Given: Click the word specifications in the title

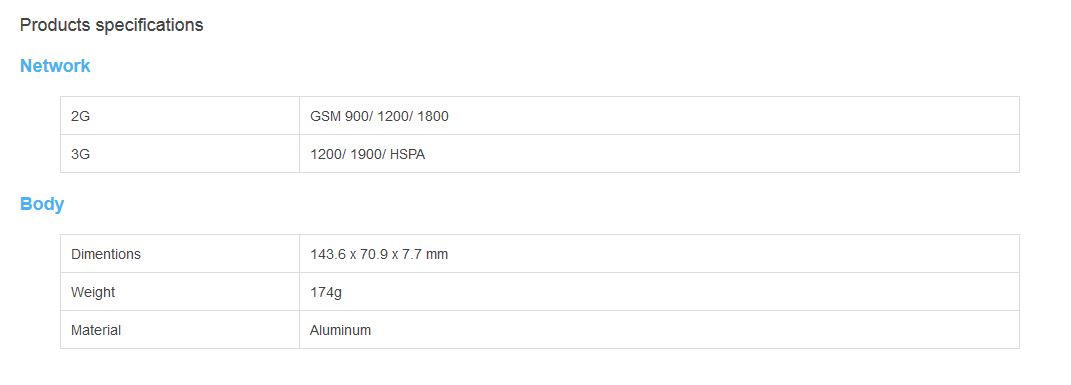Looking at the screenshot, I should pos(150,25).
